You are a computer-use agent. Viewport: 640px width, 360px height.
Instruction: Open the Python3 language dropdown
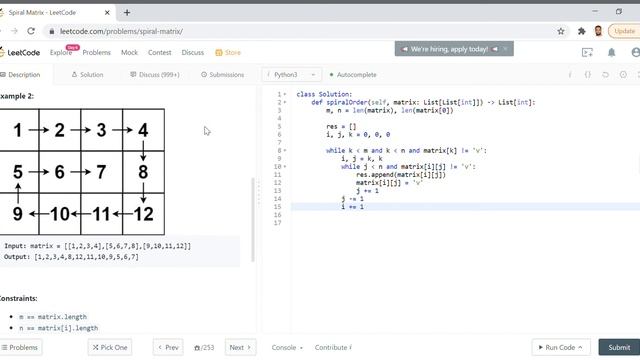click(291, 75)
